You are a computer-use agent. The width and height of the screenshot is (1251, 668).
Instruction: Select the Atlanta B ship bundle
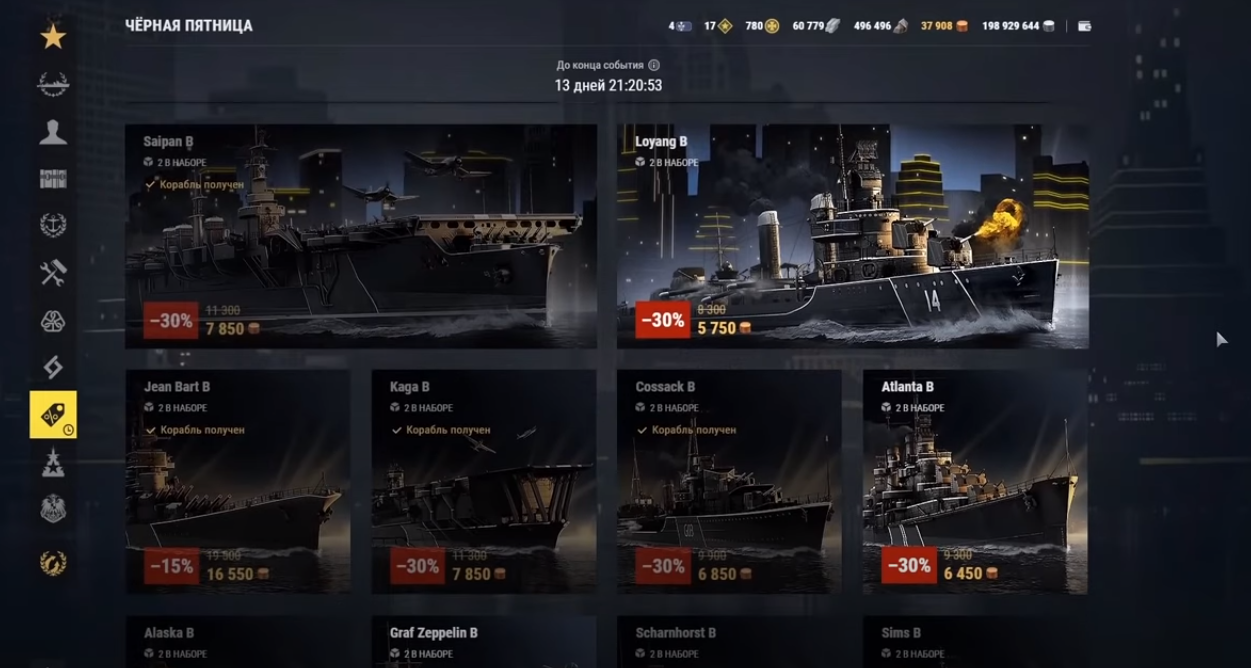tap(975, 482)
